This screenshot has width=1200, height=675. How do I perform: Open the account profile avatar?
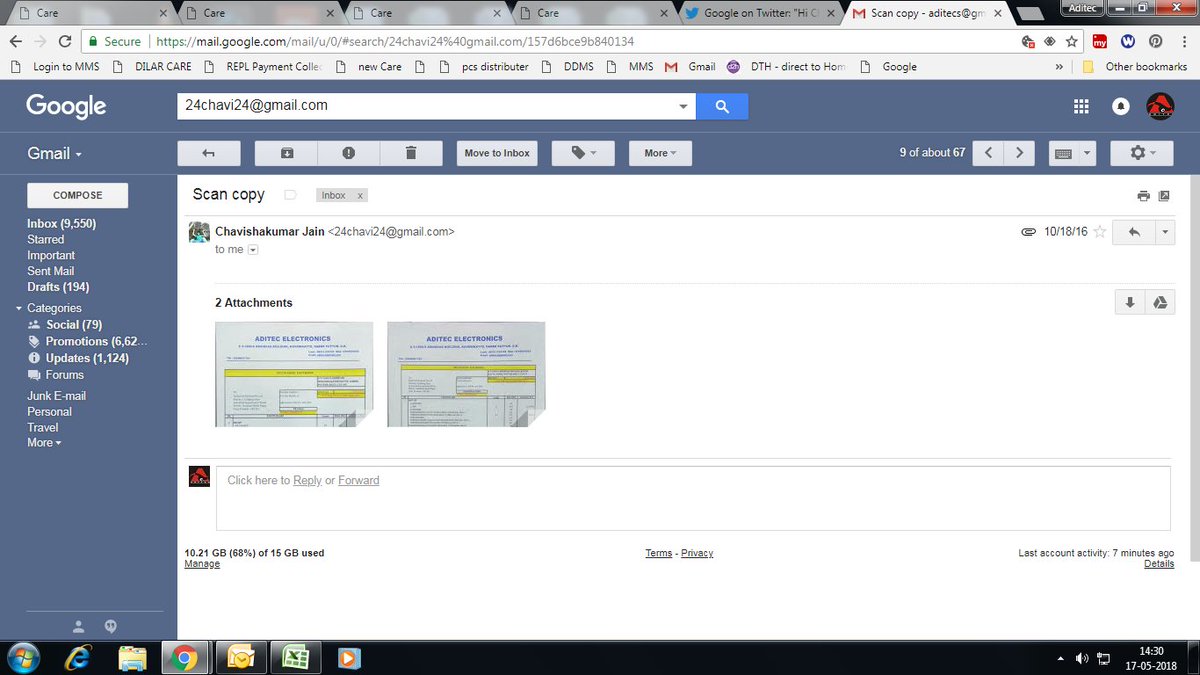(1159, 106)
